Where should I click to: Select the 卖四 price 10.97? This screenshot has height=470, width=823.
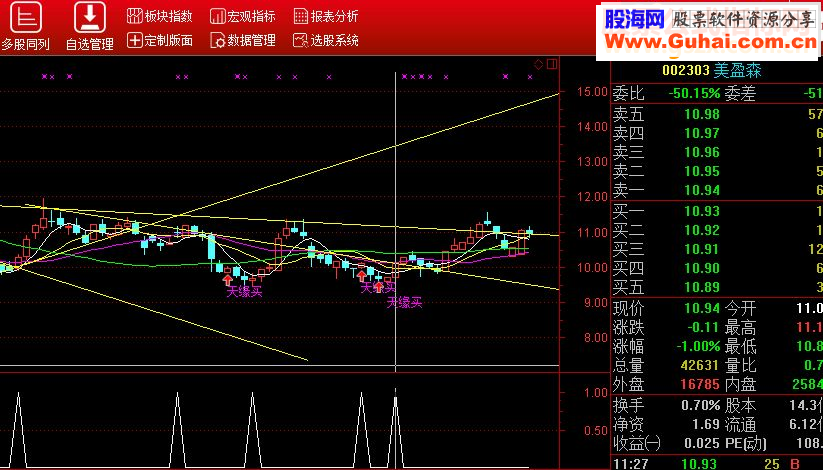(x=702, y=133)
